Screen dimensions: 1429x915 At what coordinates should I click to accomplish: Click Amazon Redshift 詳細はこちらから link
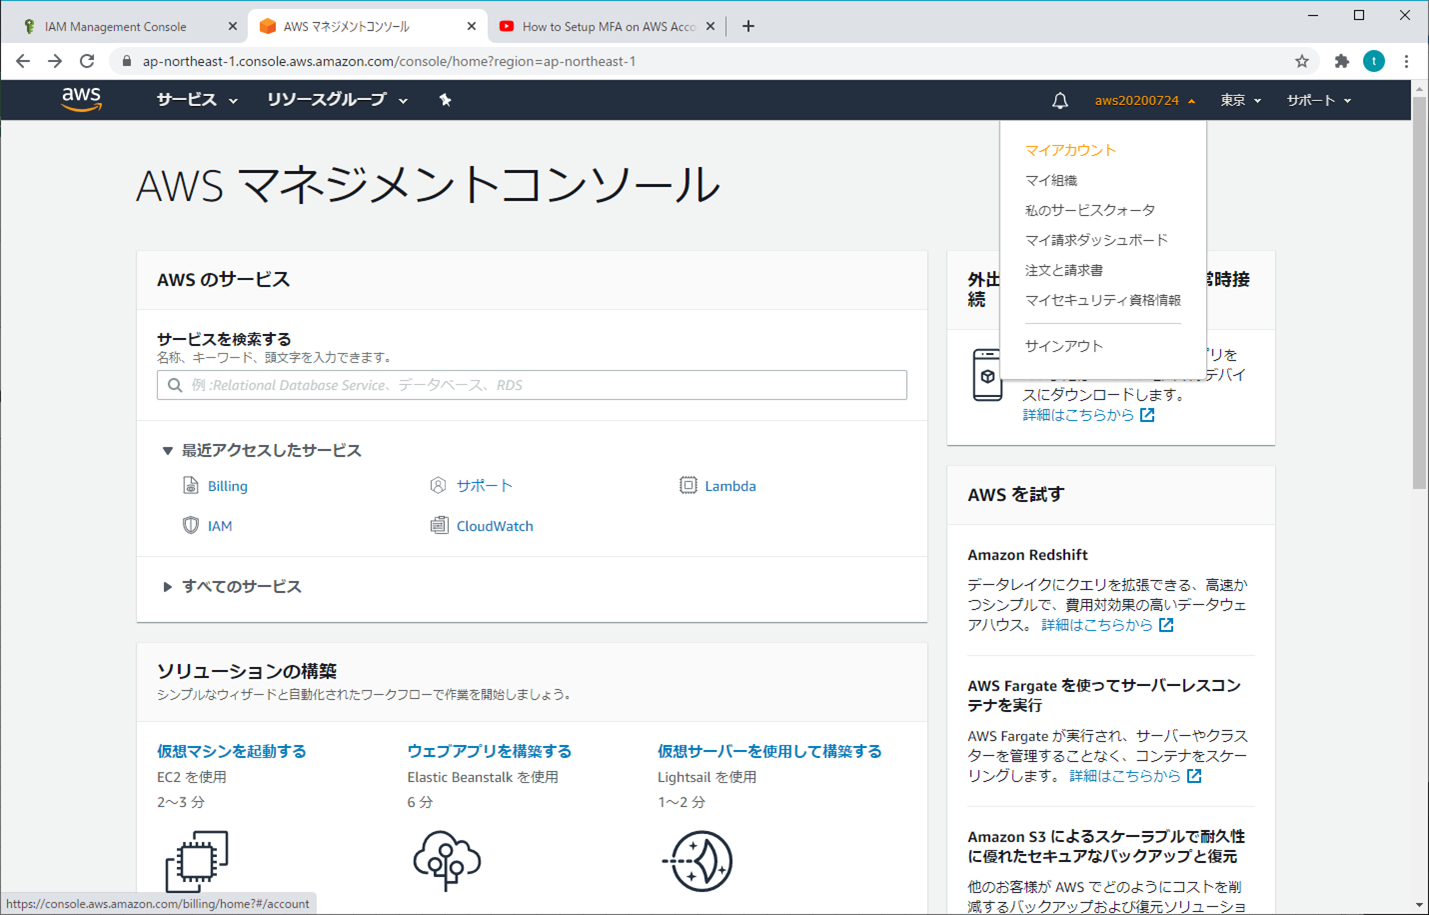tap(1097, 625)
